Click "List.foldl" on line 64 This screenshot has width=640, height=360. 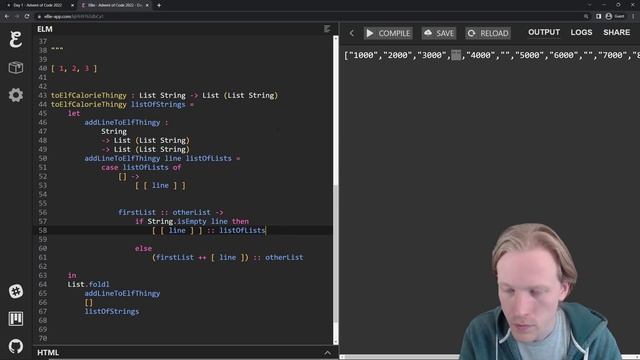tap(89, 284)
